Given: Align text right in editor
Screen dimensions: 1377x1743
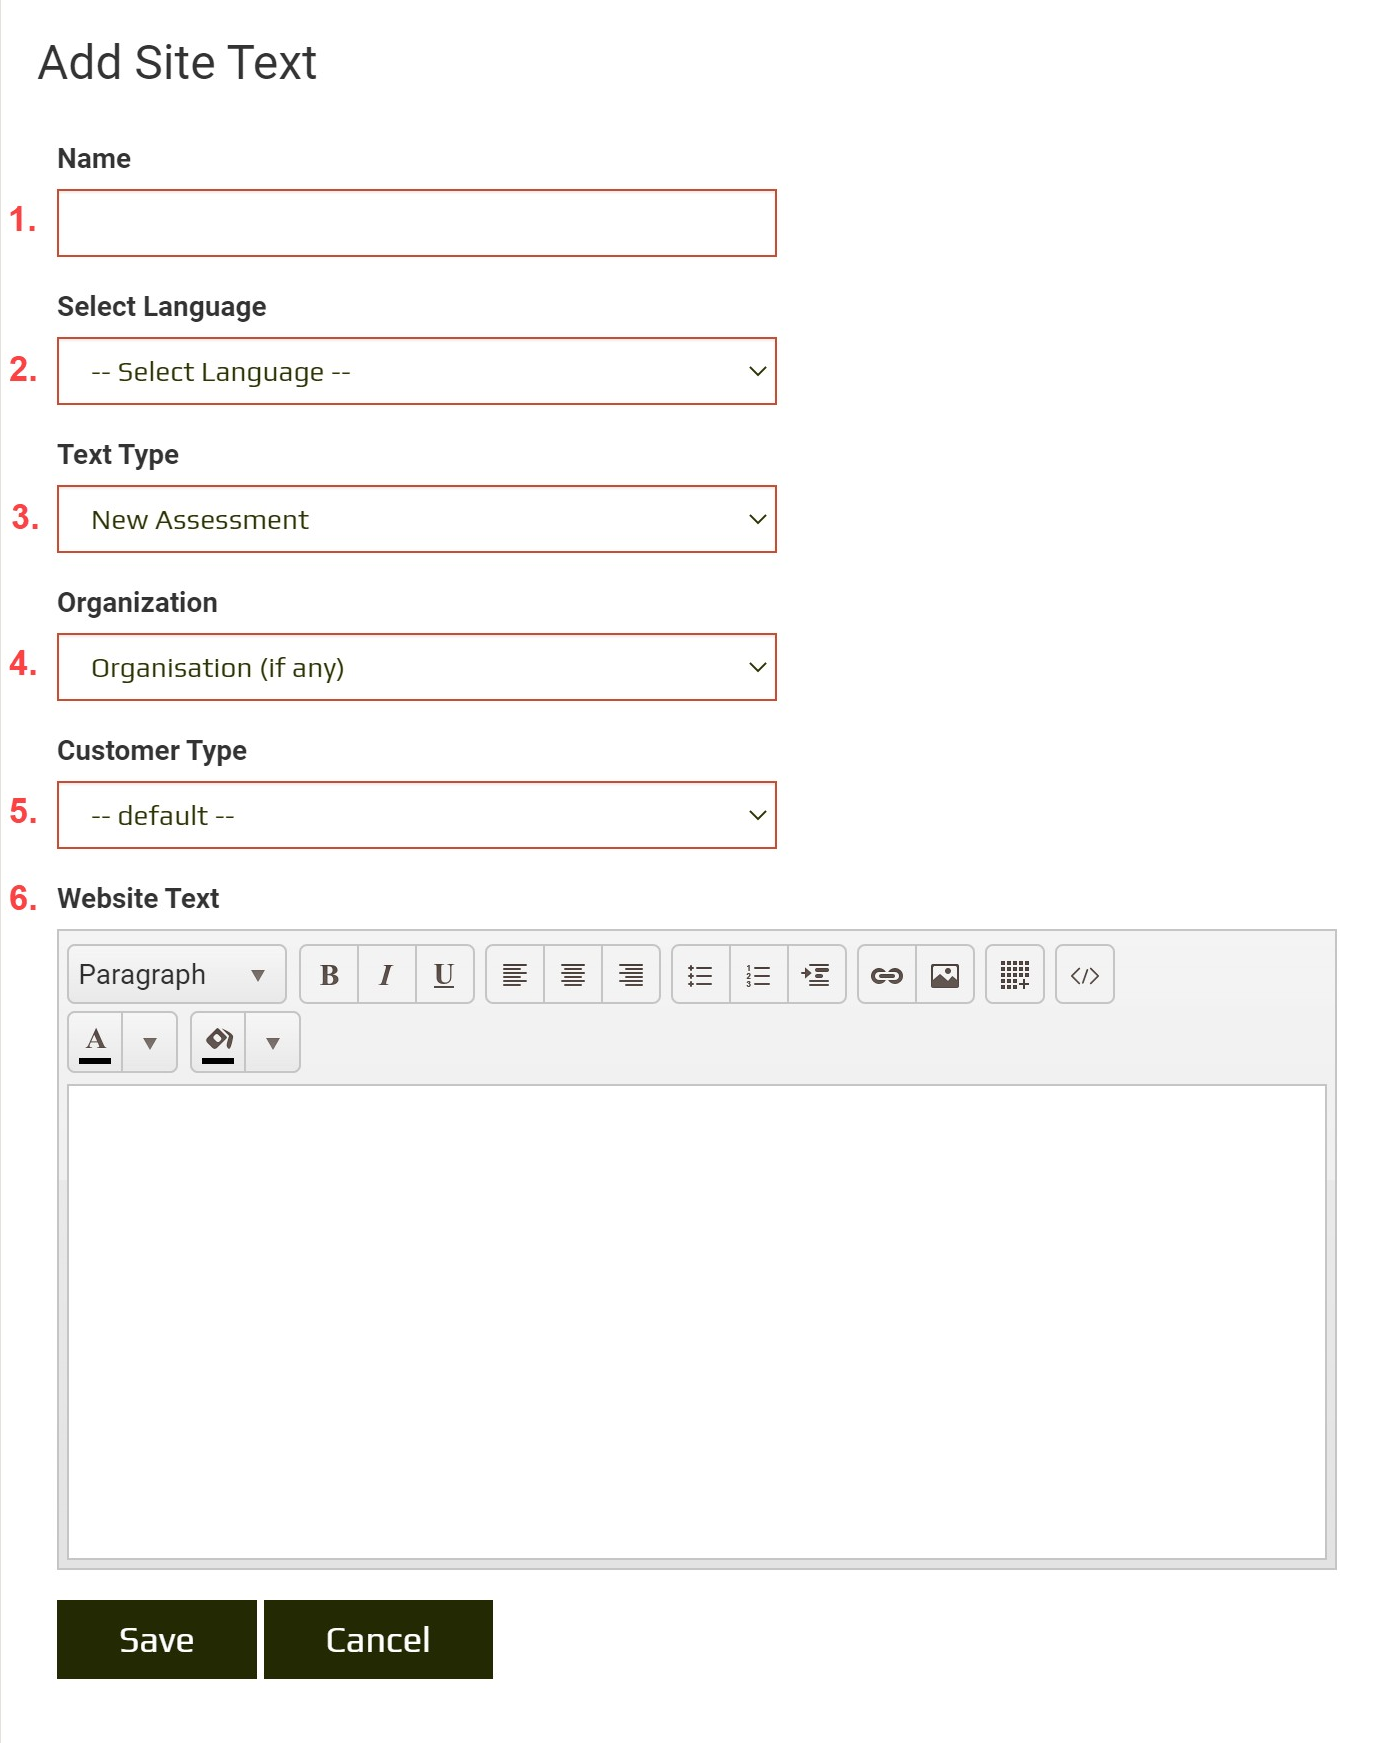Looking at the screenshot, I should click(631, 975).
